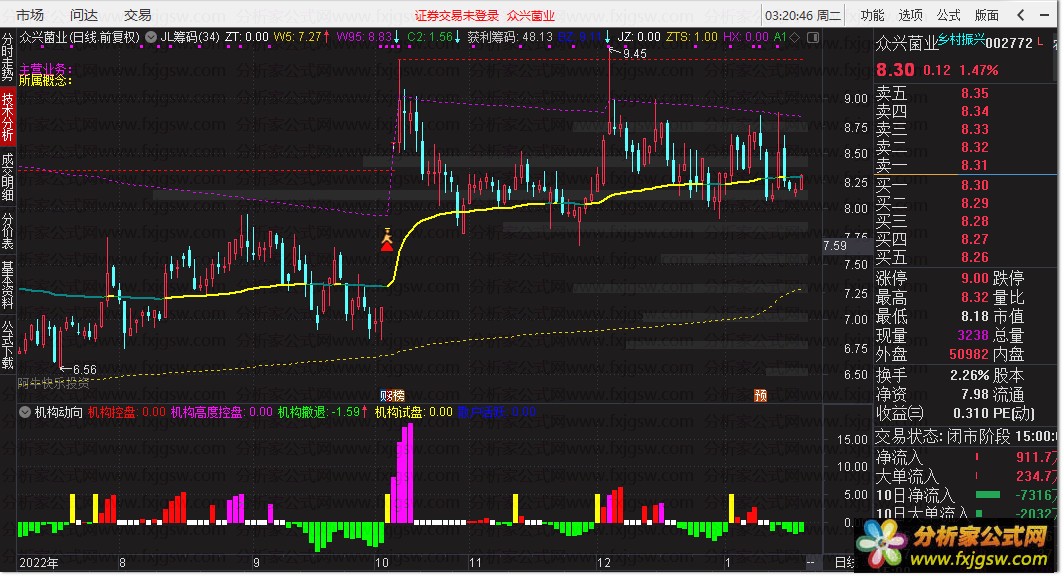The height and width of the screenshot is (576, 1064).
Task: Click the 机构动向 indicator label
Action: (x=59, y=412)
